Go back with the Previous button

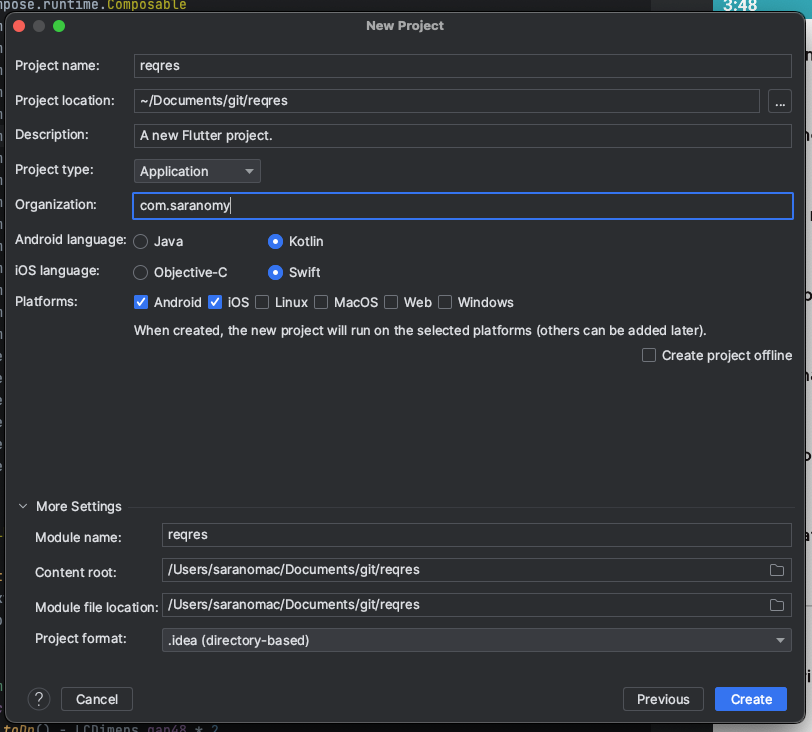(663, 699)
